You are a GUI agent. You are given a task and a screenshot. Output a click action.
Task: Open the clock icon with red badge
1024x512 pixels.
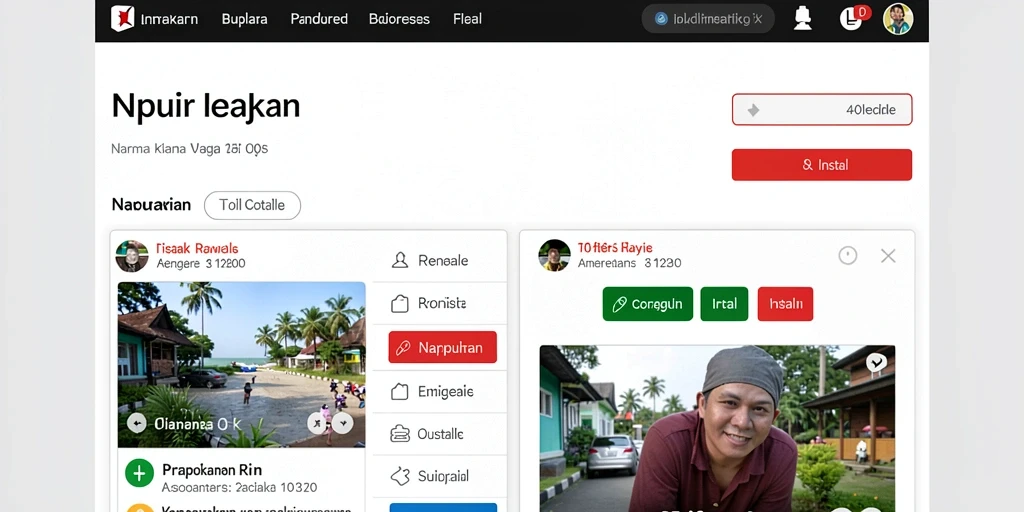click(853, 18)
